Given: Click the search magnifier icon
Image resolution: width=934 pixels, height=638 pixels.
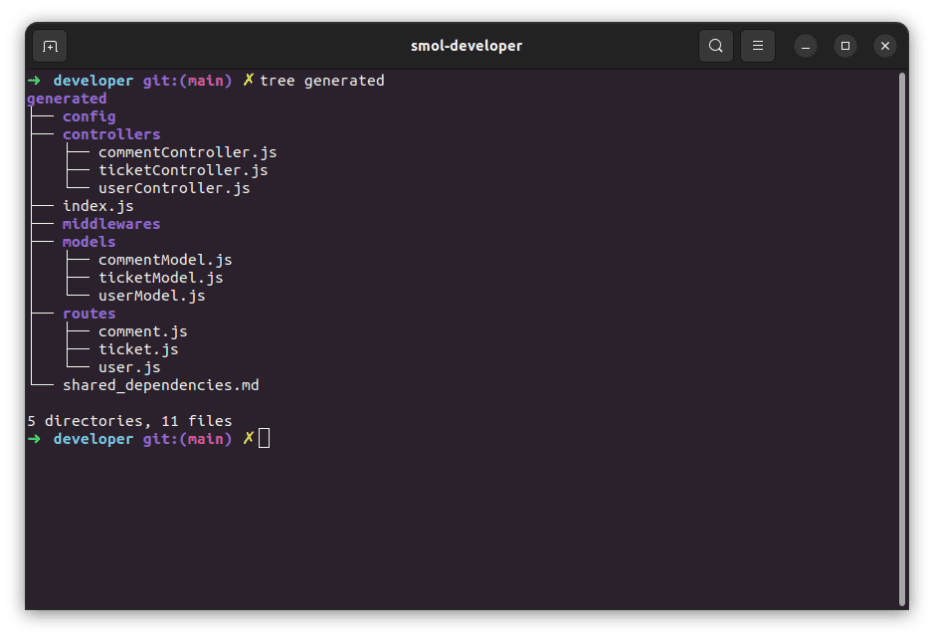Looking at the screenshot, I should pos(716,46).
